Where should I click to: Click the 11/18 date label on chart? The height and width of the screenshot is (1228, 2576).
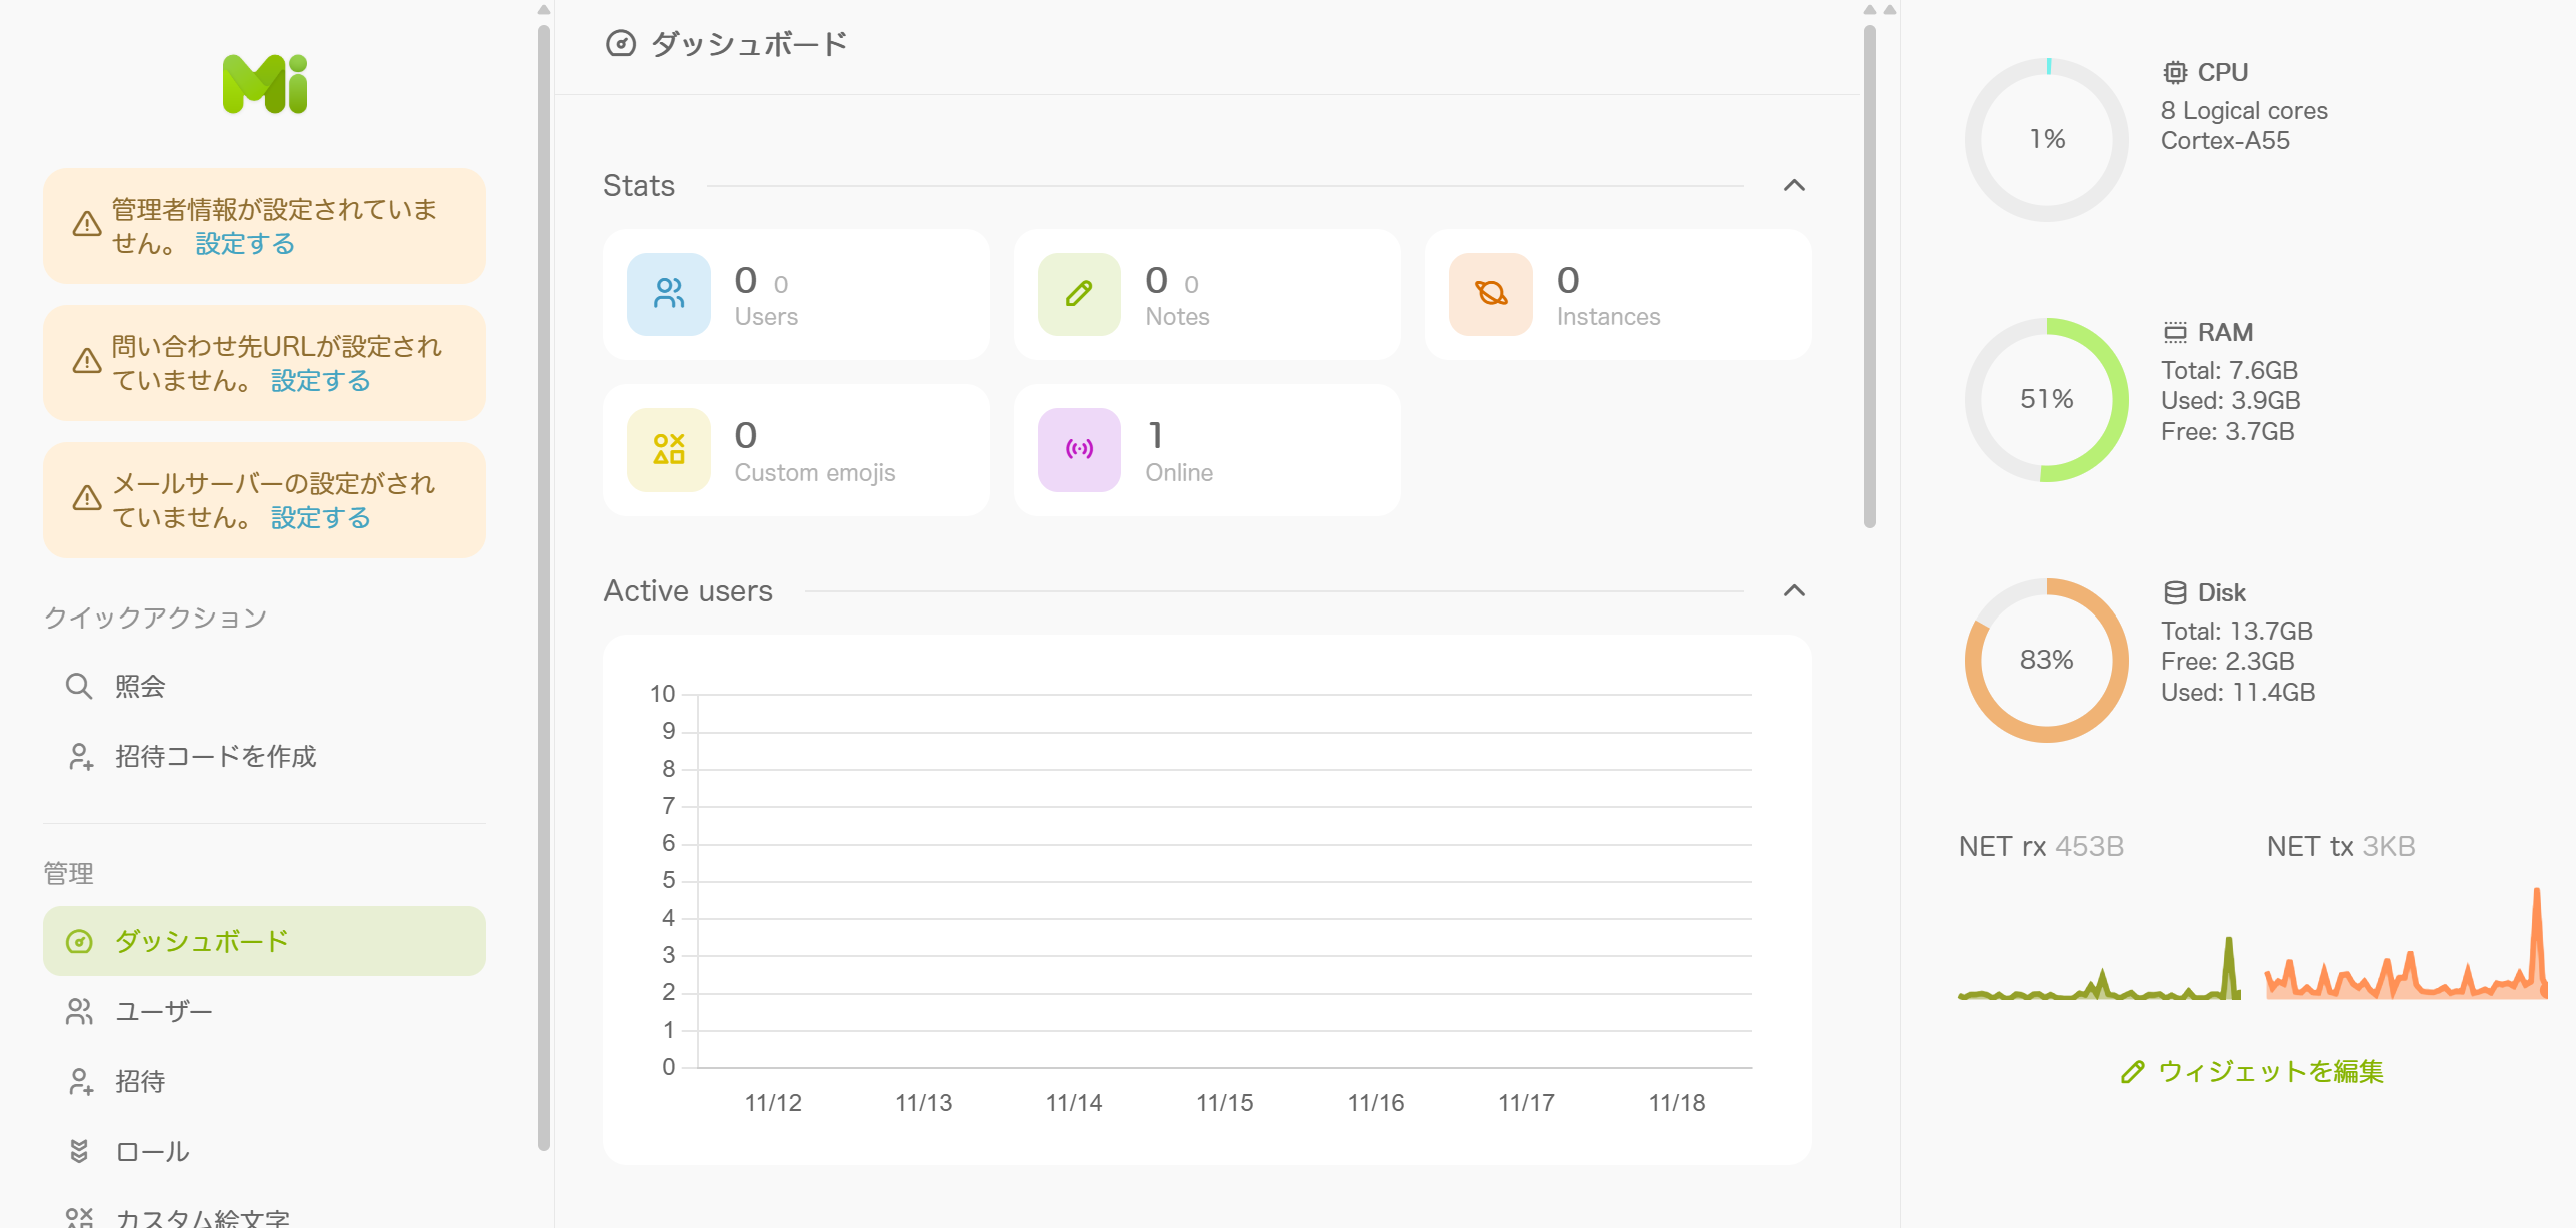pyautogui.click(x=1677, y=1103)
